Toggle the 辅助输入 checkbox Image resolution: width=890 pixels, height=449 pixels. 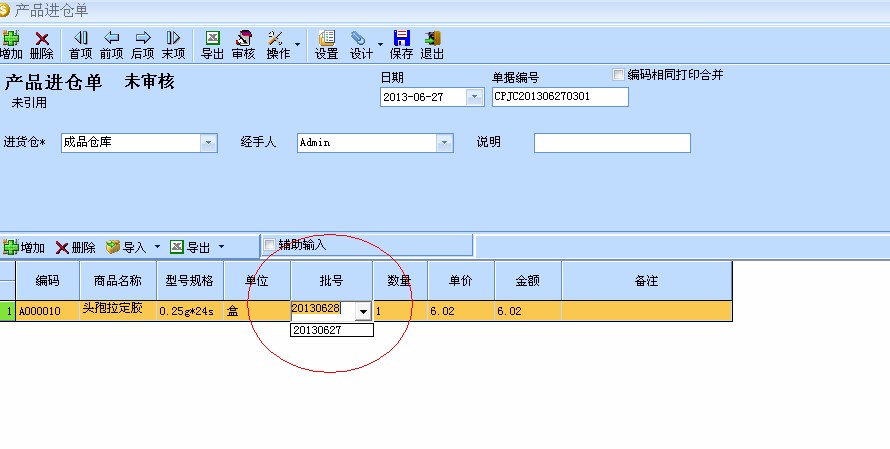pyautogui.click(x=270, y=245)
